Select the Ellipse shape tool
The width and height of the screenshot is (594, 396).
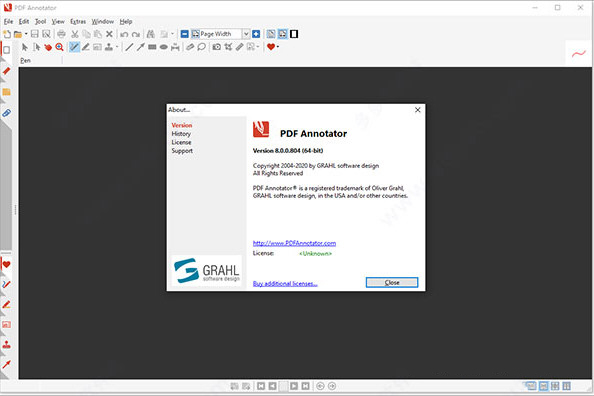164,47
